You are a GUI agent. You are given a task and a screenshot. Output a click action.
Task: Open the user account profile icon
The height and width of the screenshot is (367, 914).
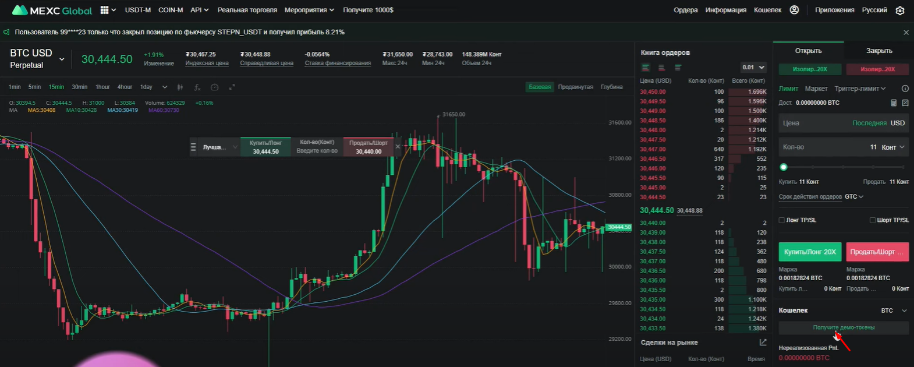[794, 10]
